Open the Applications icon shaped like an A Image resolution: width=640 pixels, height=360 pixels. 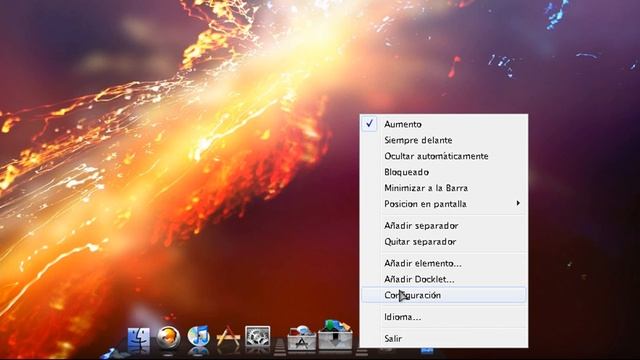[228, 338]
